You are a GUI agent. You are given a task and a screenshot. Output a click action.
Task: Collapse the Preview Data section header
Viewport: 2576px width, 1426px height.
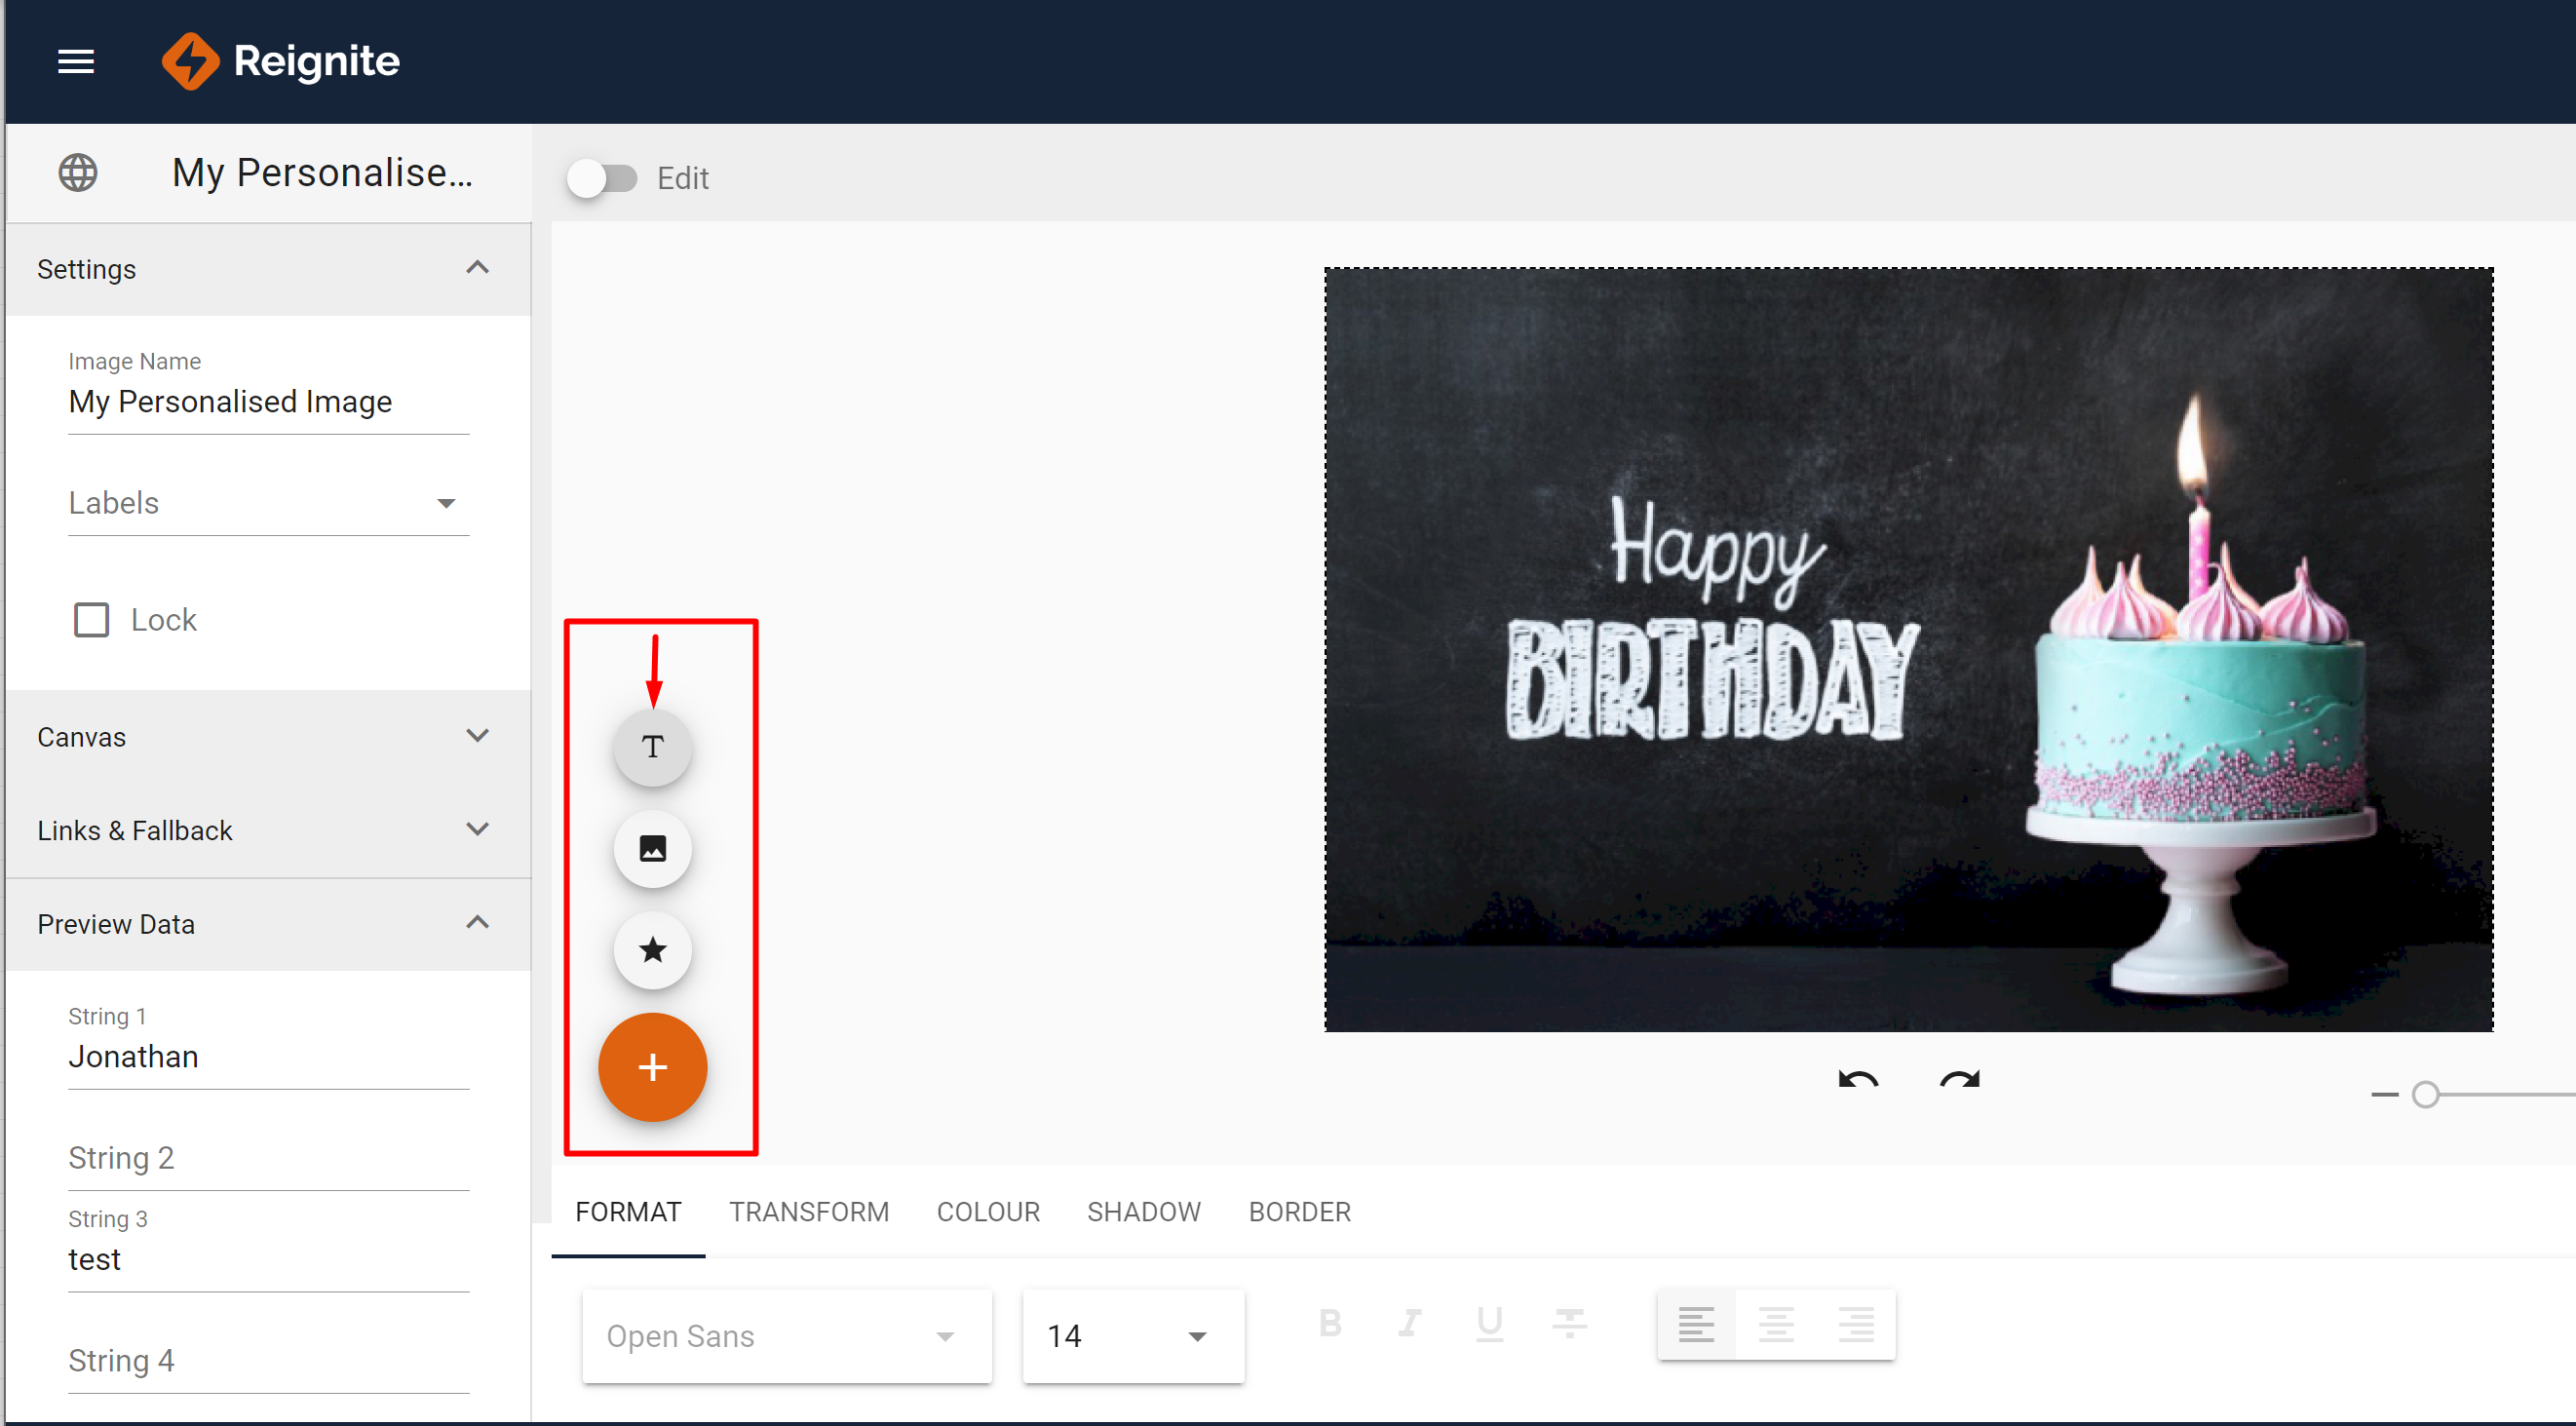pyautogui.click(x=268, y=924)
